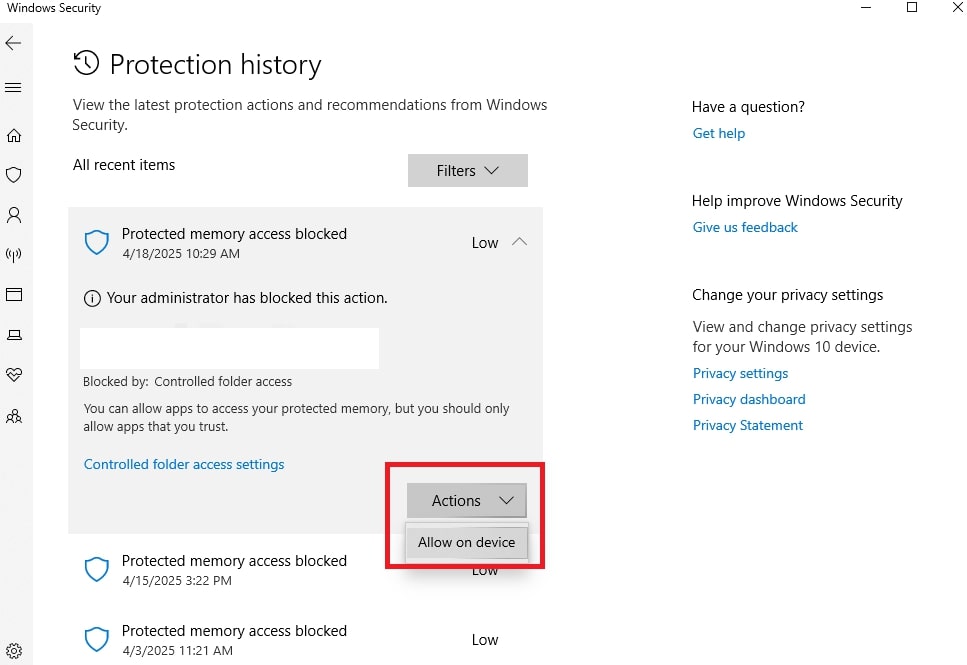The image size is (967, 665).
Task: Click shield icon of 4/18/2025 blocked item
Action: pyautogui.click(x=97, y=242)
